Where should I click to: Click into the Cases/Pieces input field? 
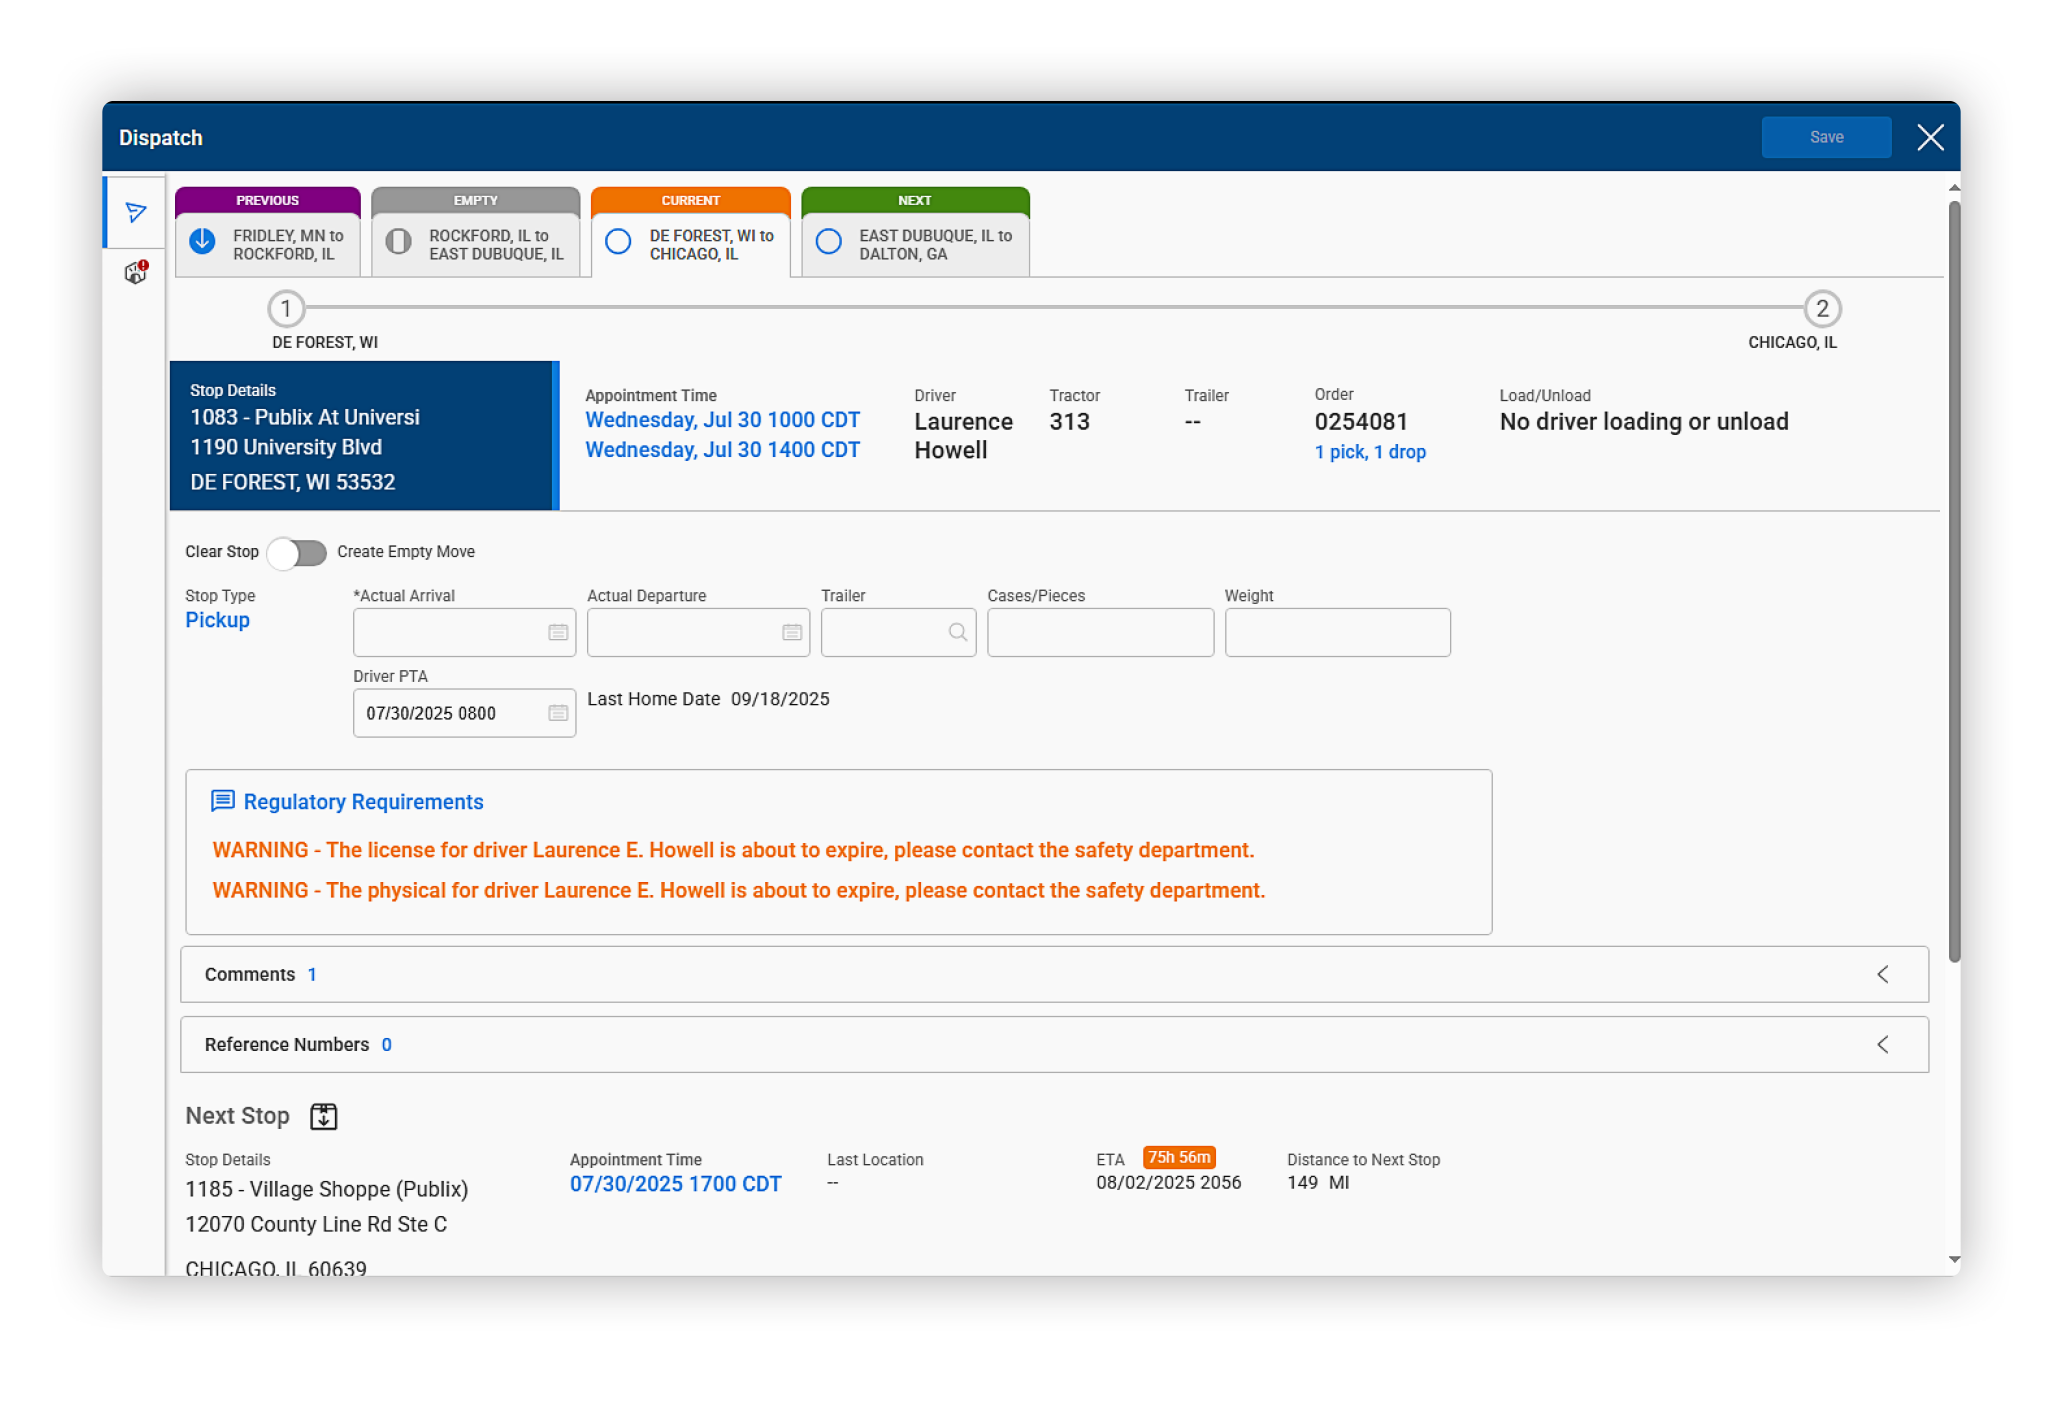[1100, 632]
